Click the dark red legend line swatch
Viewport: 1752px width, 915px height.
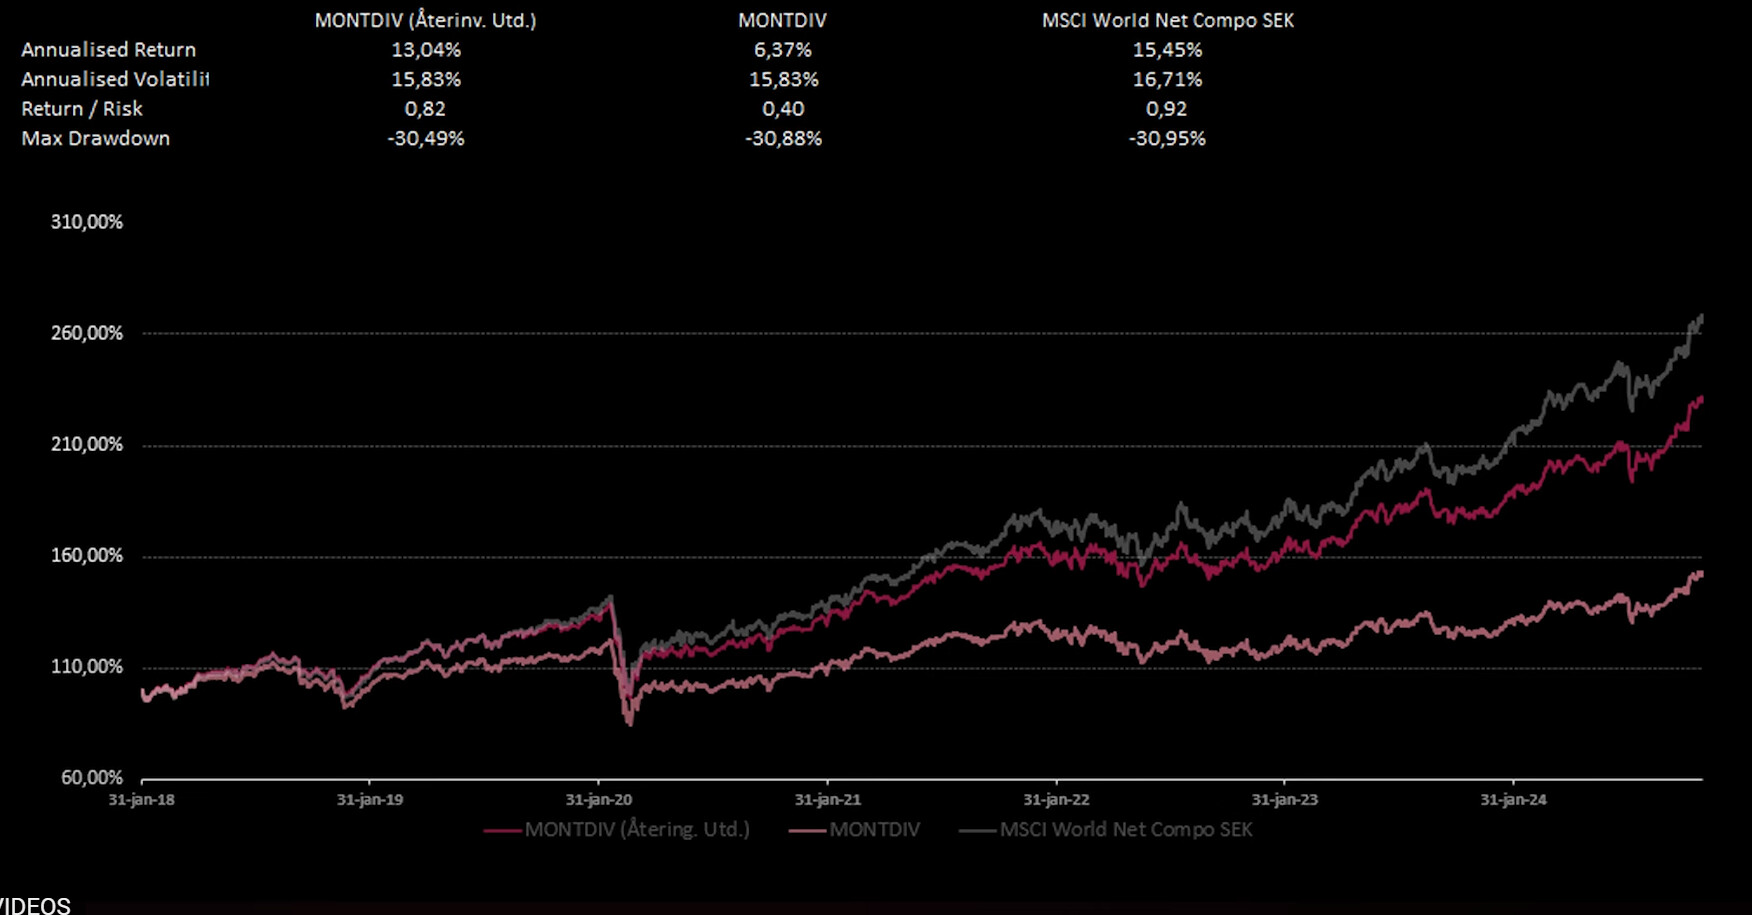(x=502, y=830)
